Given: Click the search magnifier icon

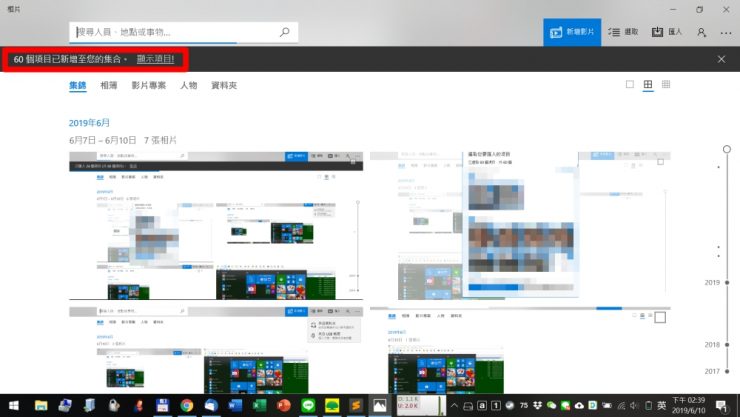Looking at the screenshot, I should point(284,32).
